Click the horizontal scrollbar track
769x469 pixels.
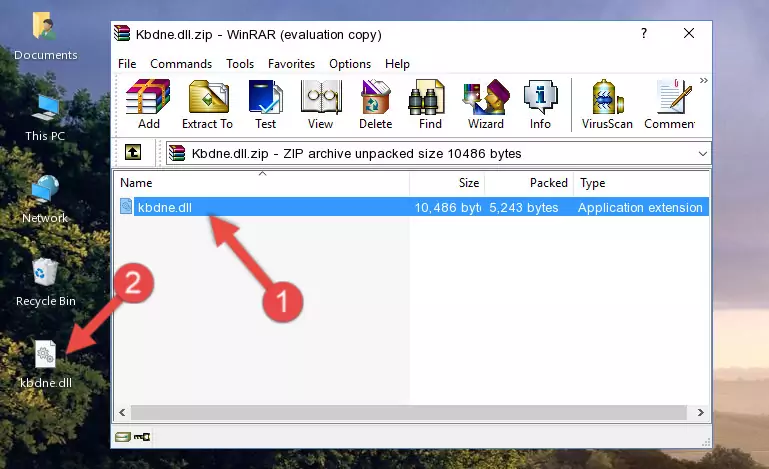[409, 413]
